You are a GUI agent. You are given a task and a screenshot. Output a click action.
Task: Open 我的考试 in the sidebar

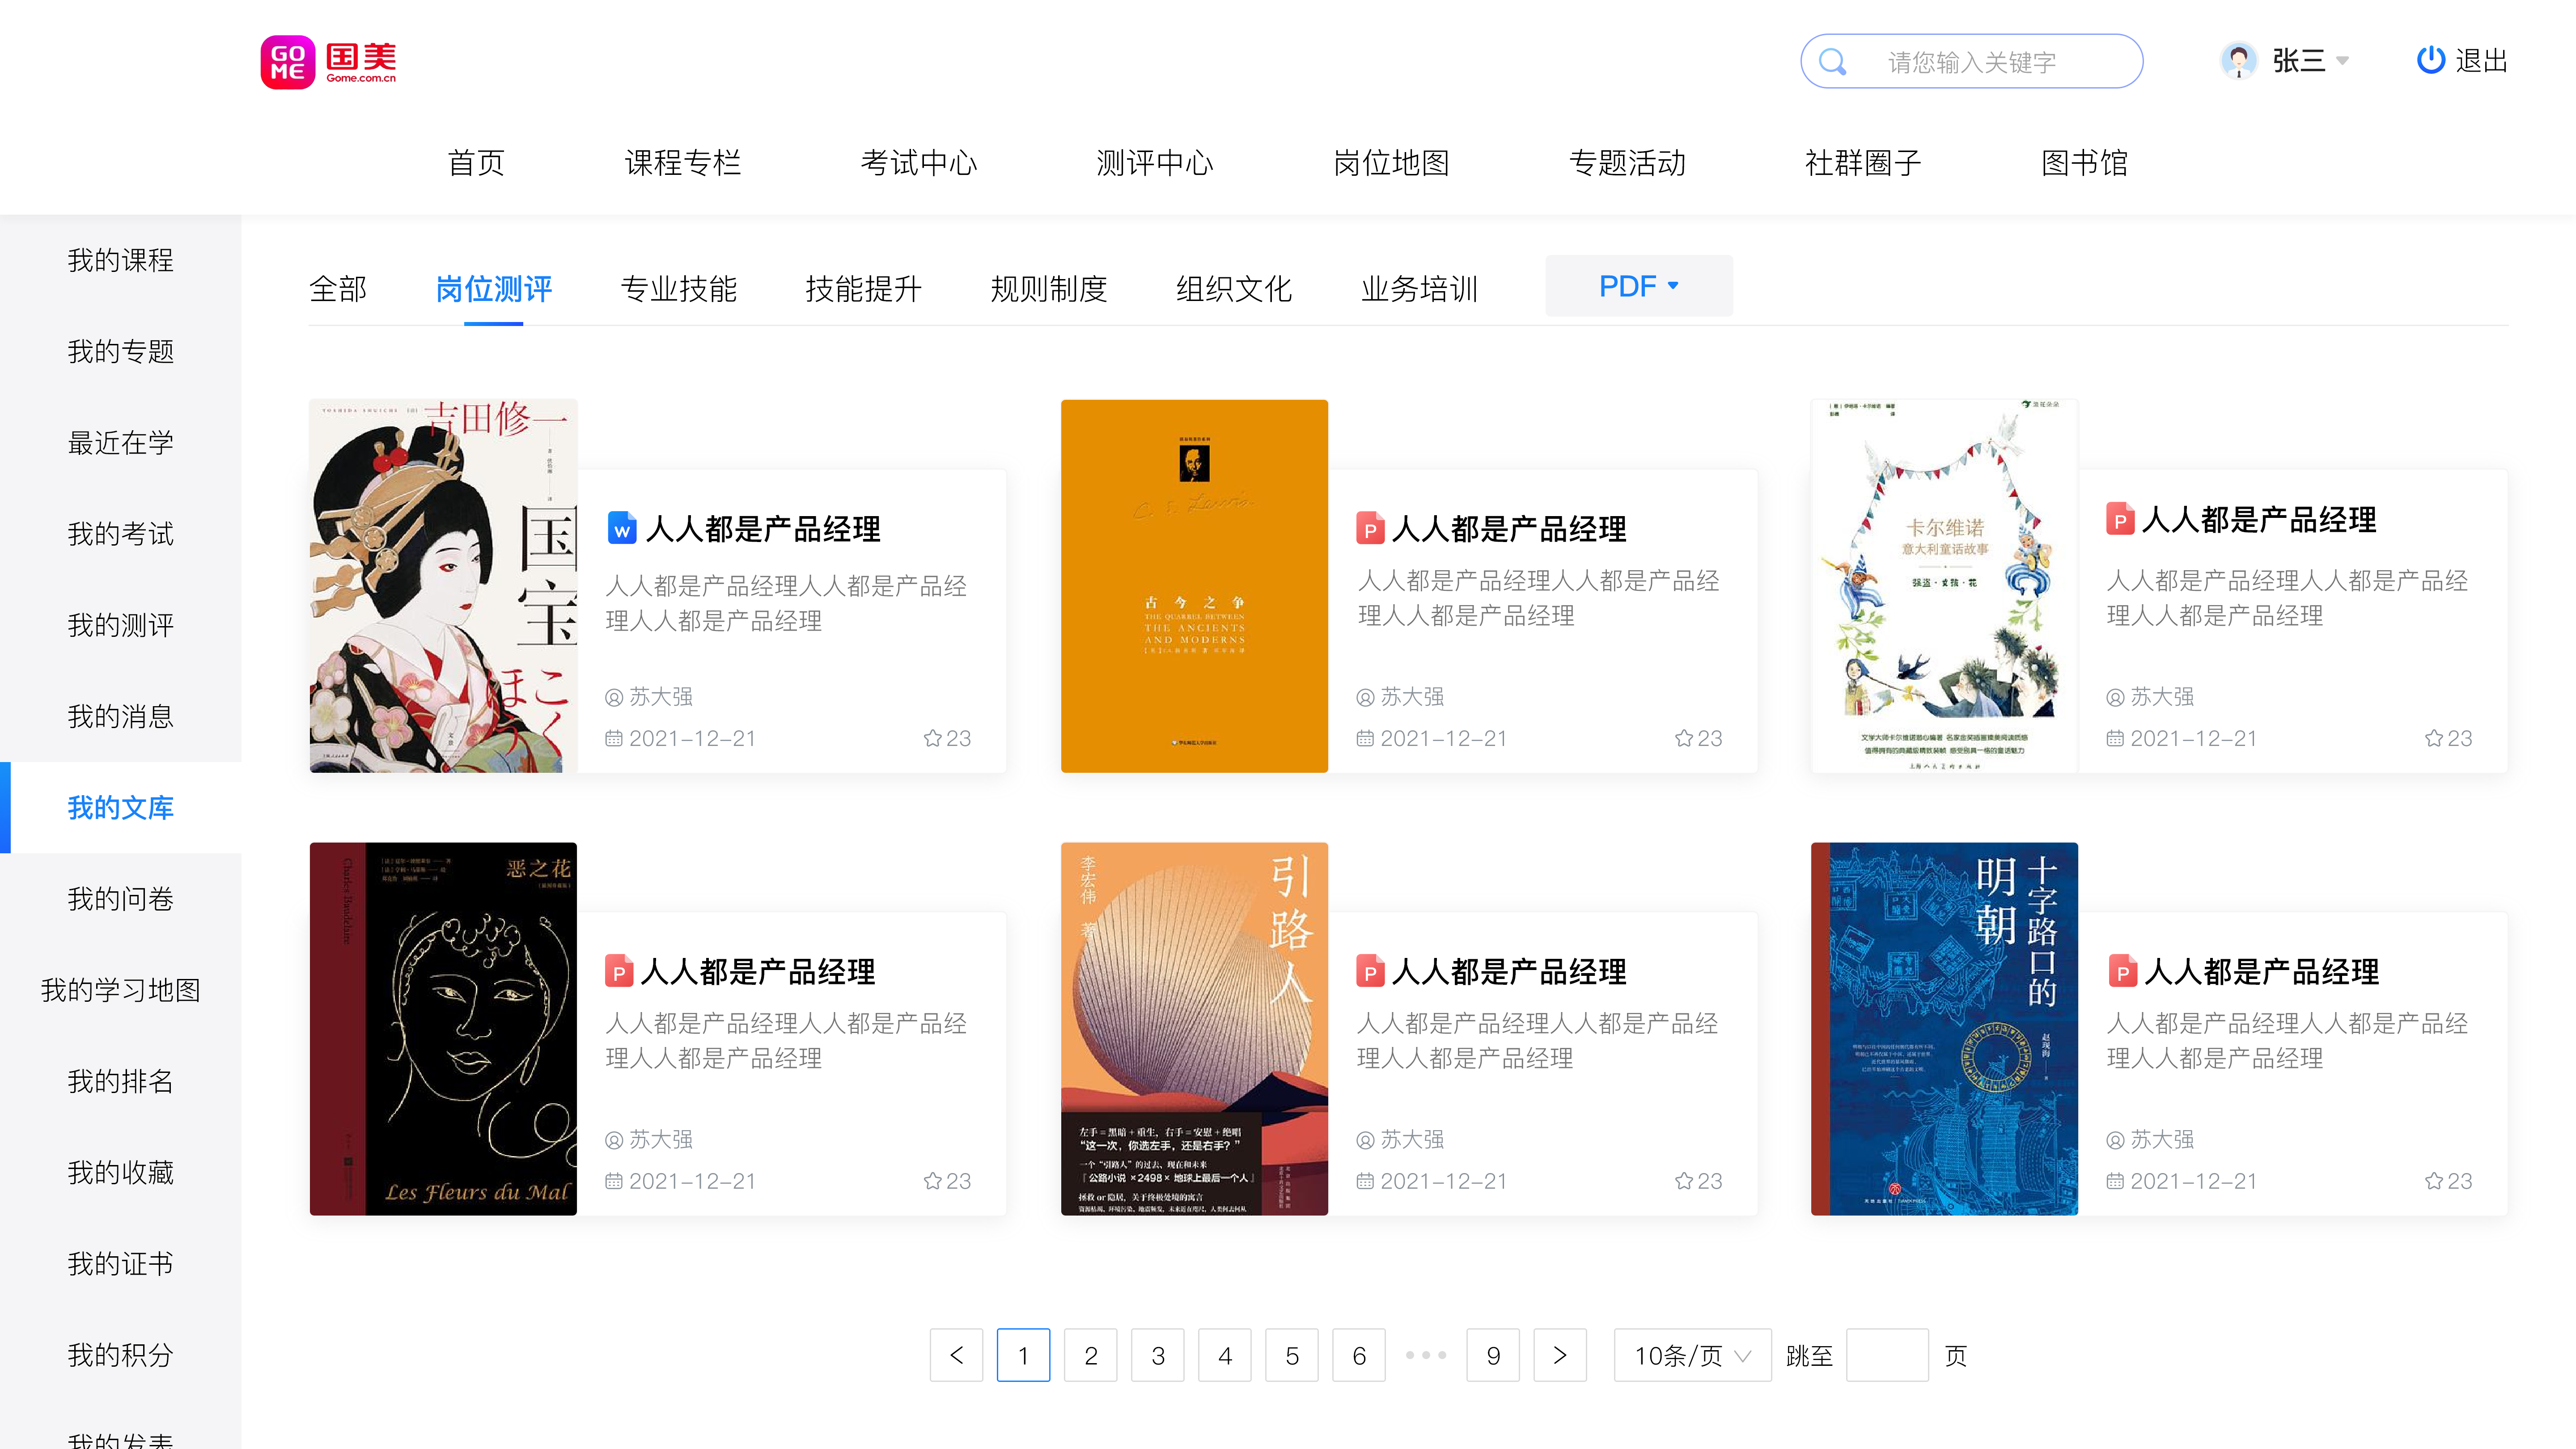pos(121,534)
